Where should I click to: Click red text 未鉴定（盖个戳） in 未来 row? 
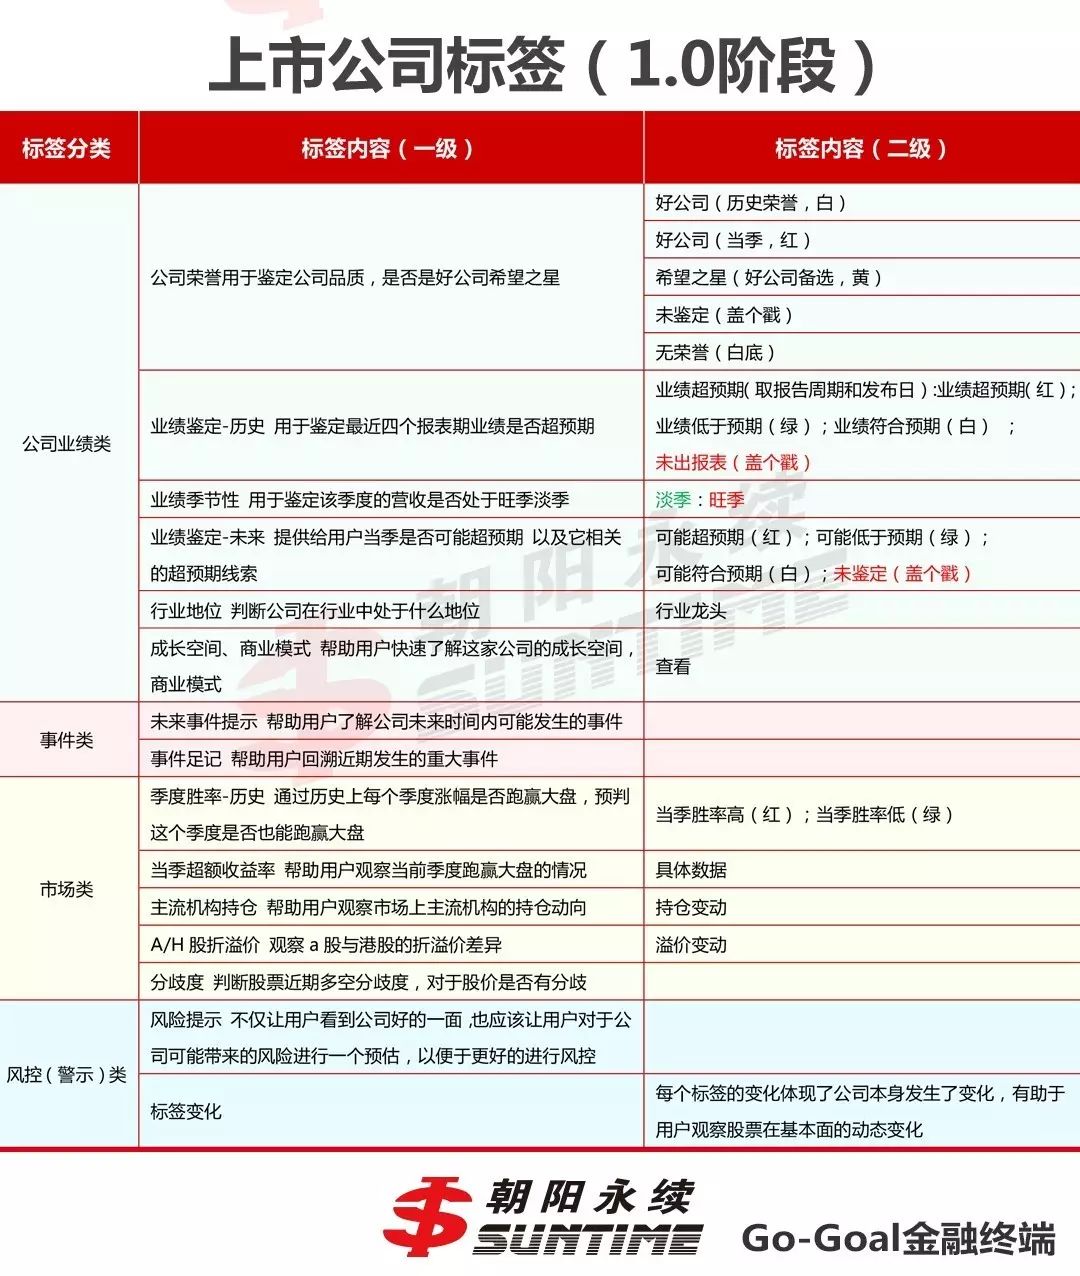tap(903, 574)
